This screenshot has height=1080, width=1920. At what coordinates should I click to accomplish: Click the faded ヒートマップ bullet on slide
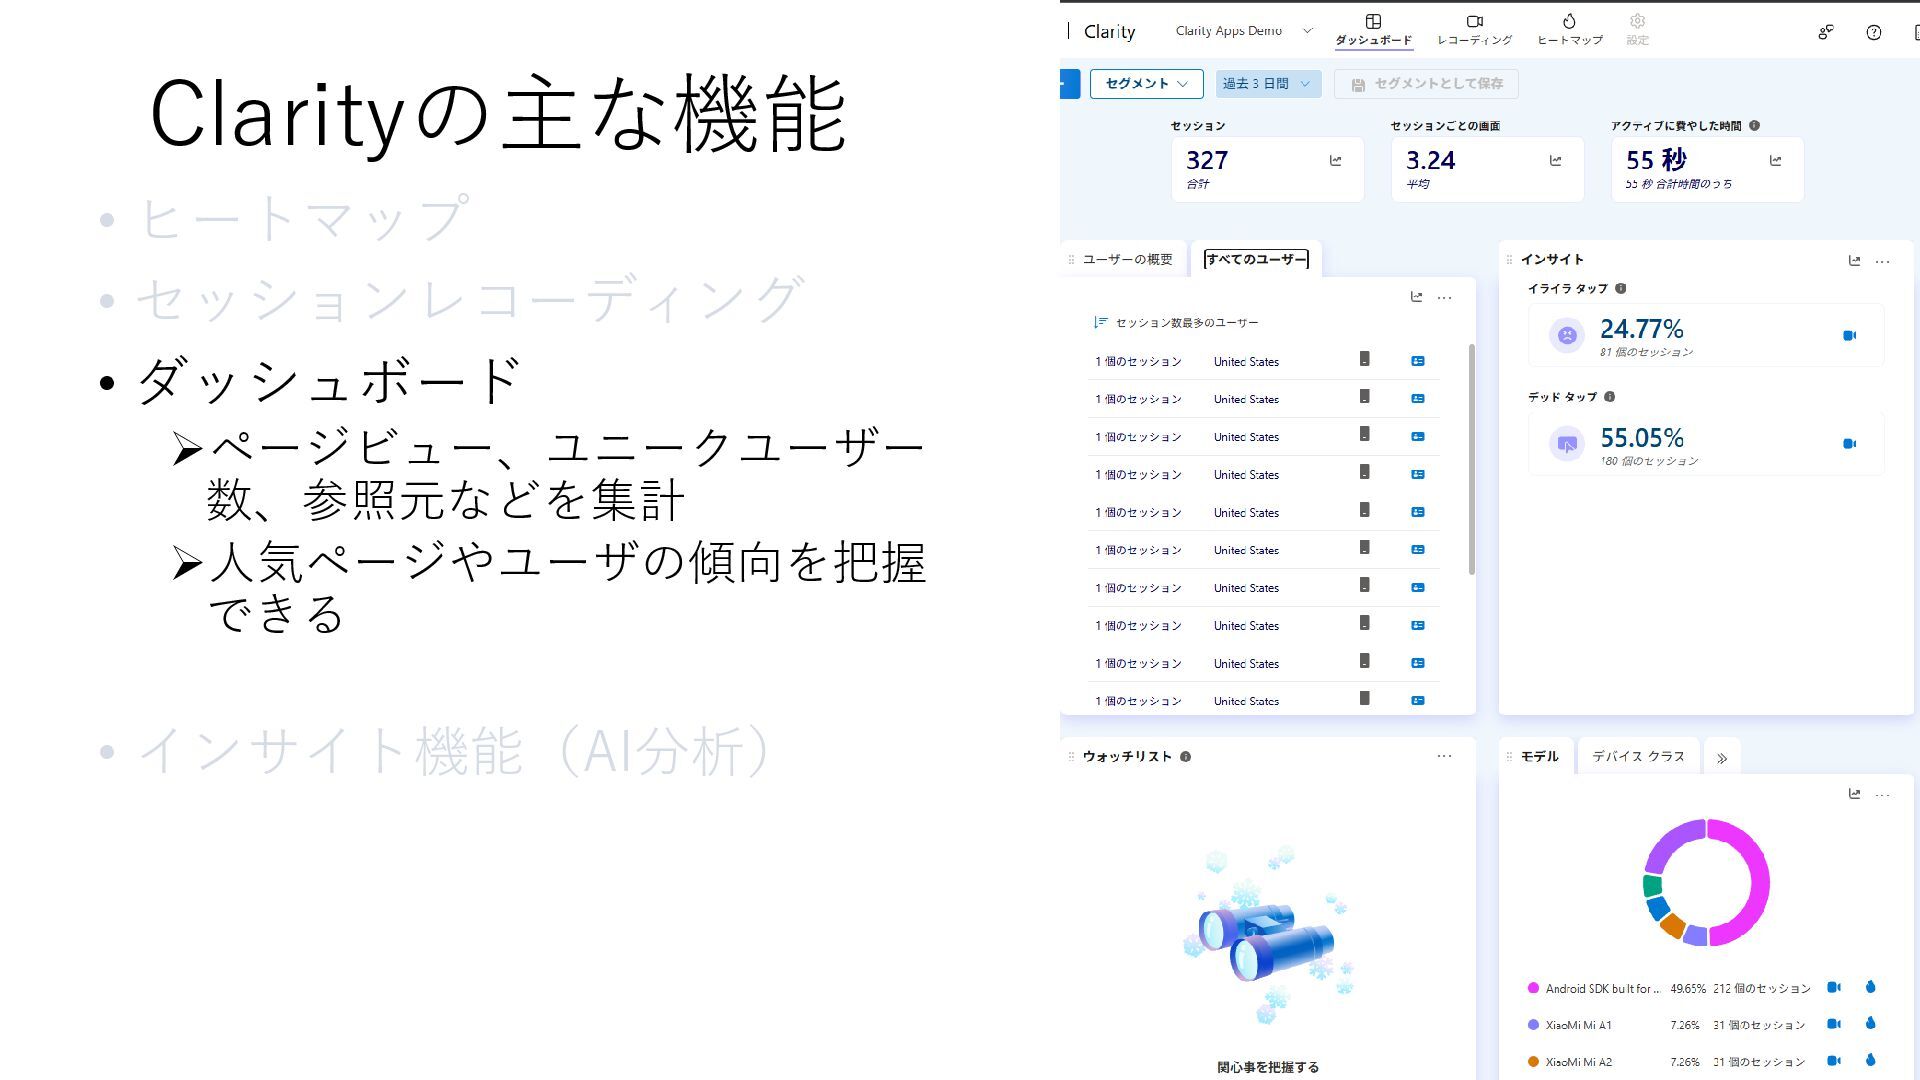tap(303, 218)
